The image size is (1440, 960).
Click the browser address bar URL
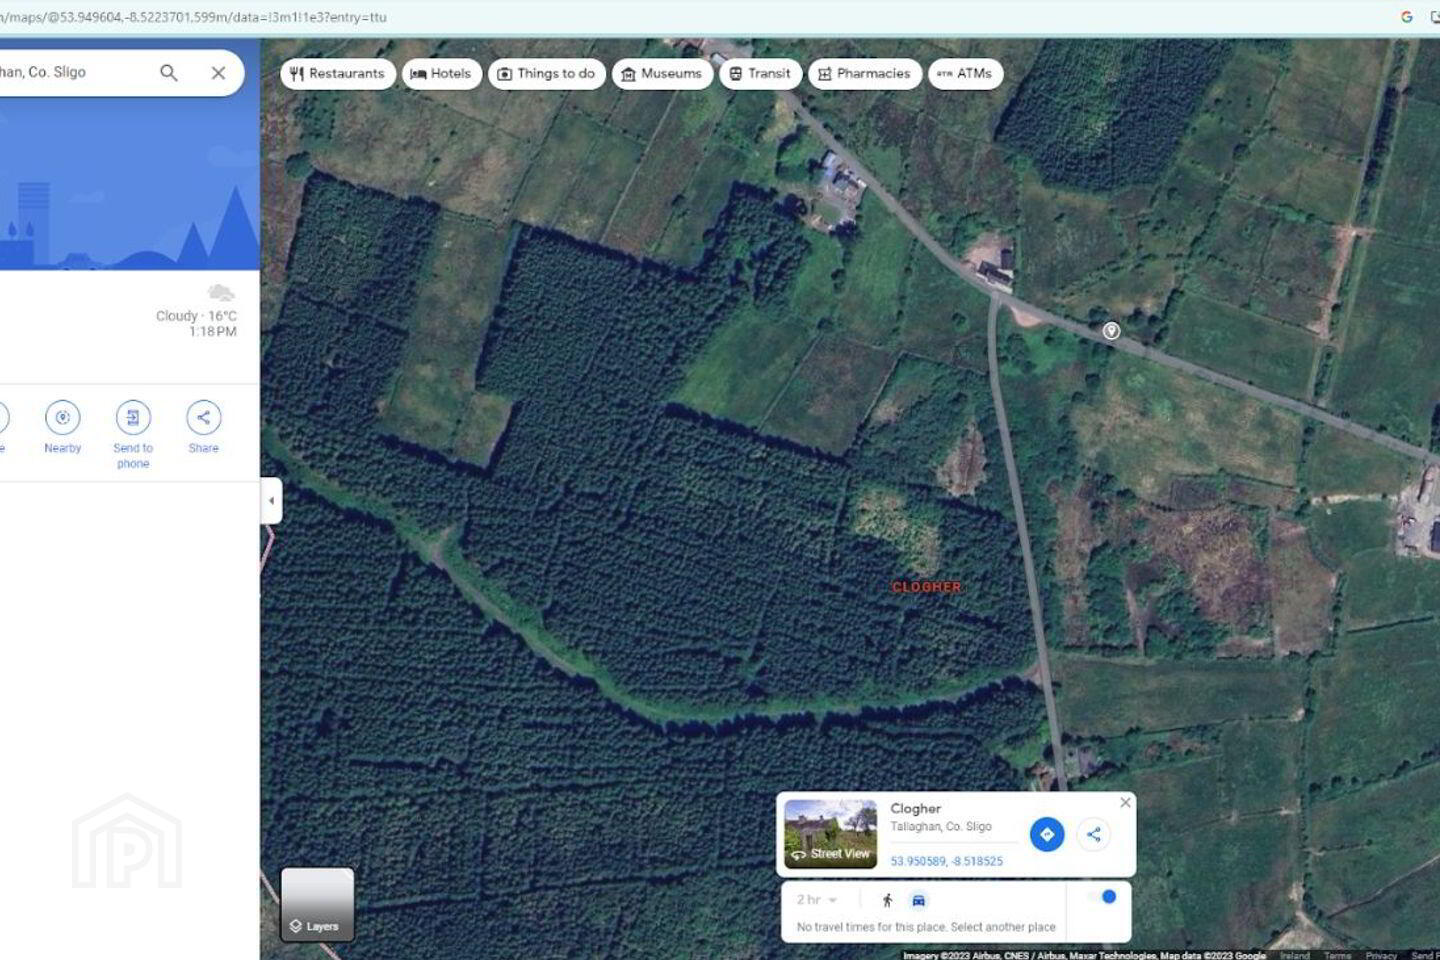click(193, 17)
